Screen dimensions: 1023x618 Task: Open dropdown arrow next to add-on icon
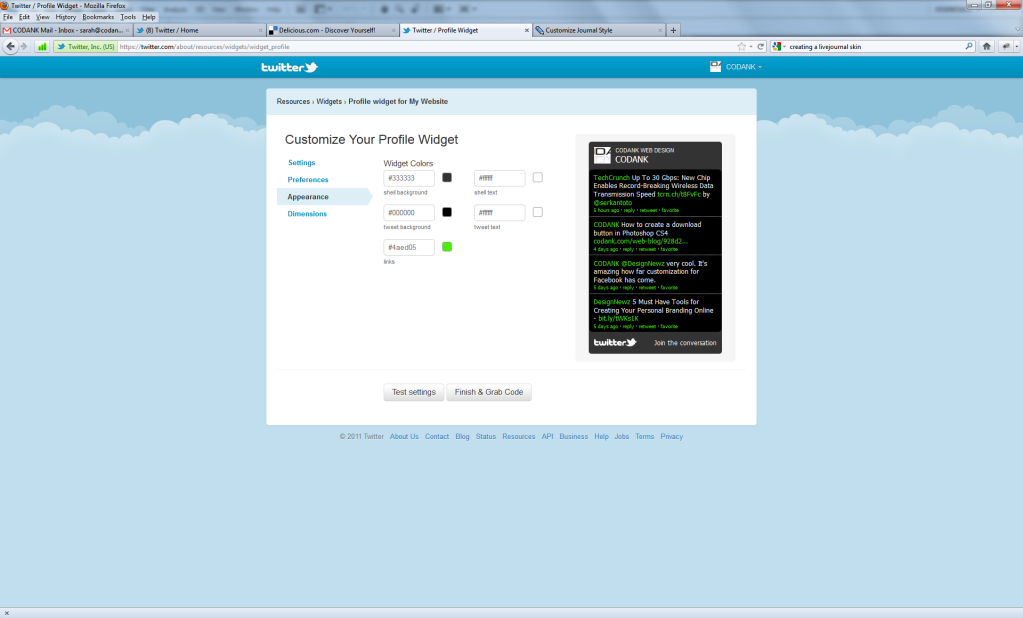pyautogui.click(x=1016, y=46)
